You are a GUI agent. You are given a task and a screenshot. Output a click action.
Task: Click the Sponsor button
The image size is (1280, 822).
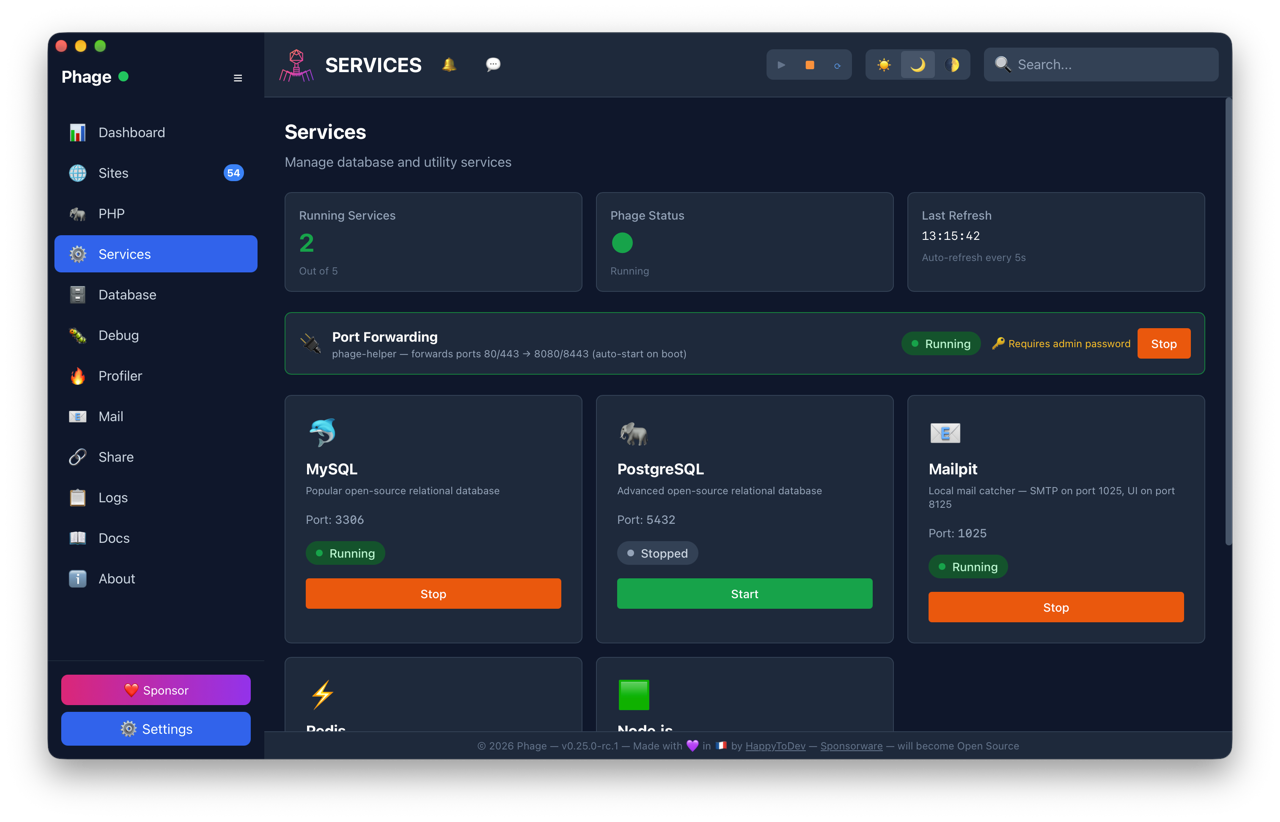point(156,690)
